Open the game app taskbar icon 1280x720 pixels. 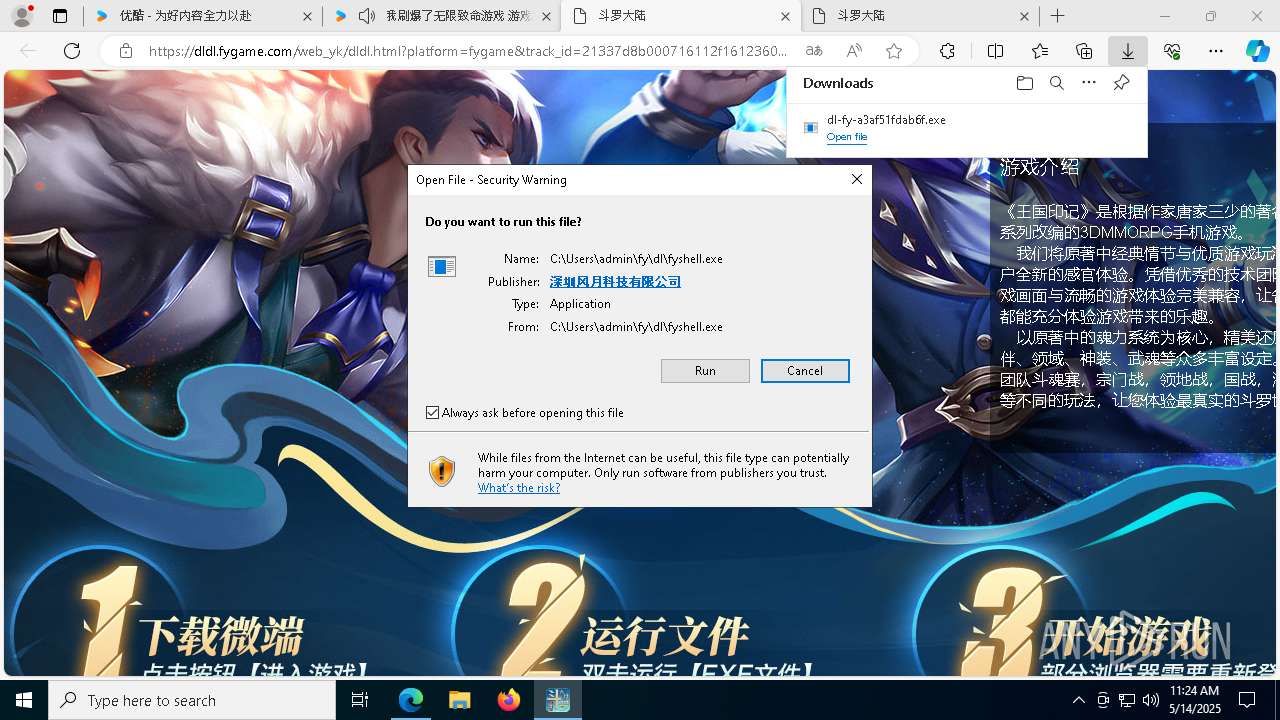point(558,700)
